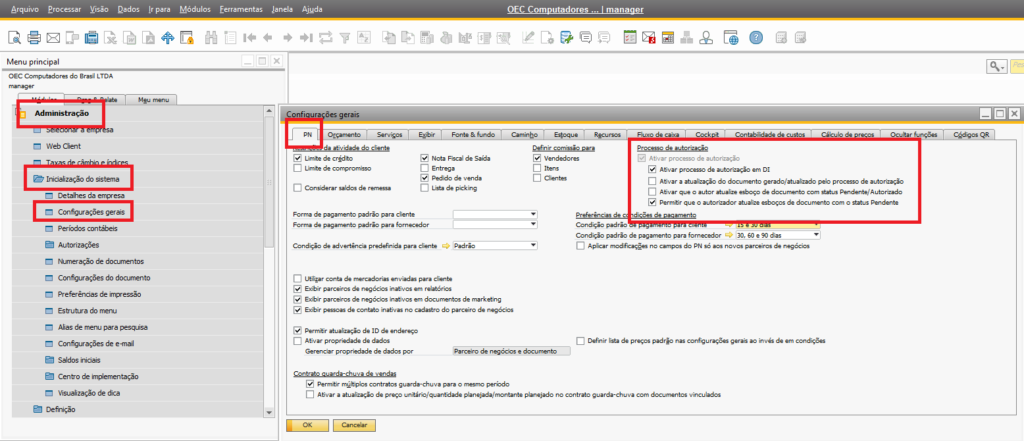Open messages/alerts envelope icon with red badge
This screenshot has height=441, width=1024.
coord(649,38)
